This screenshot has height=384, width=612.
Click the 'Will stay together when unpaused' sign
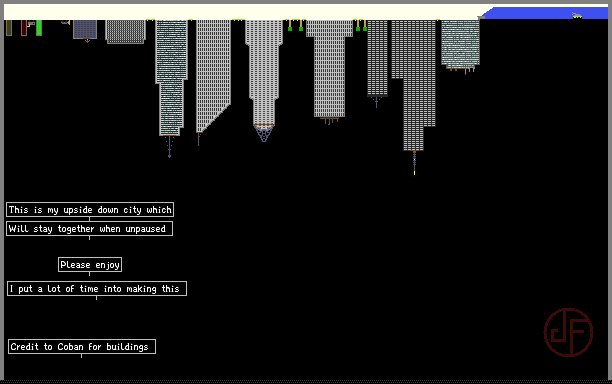(x=89, y=229)
